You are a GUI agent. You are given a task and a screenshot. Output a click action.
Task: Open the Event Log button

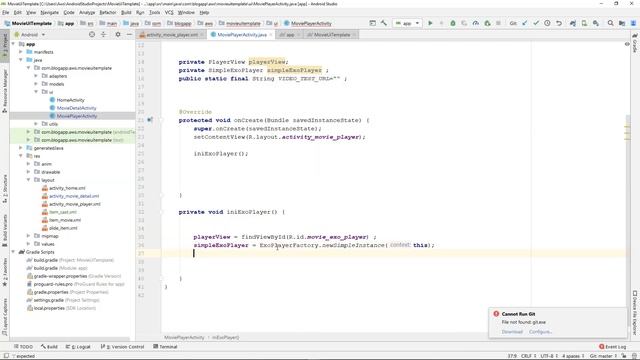[x=612, y=347]
